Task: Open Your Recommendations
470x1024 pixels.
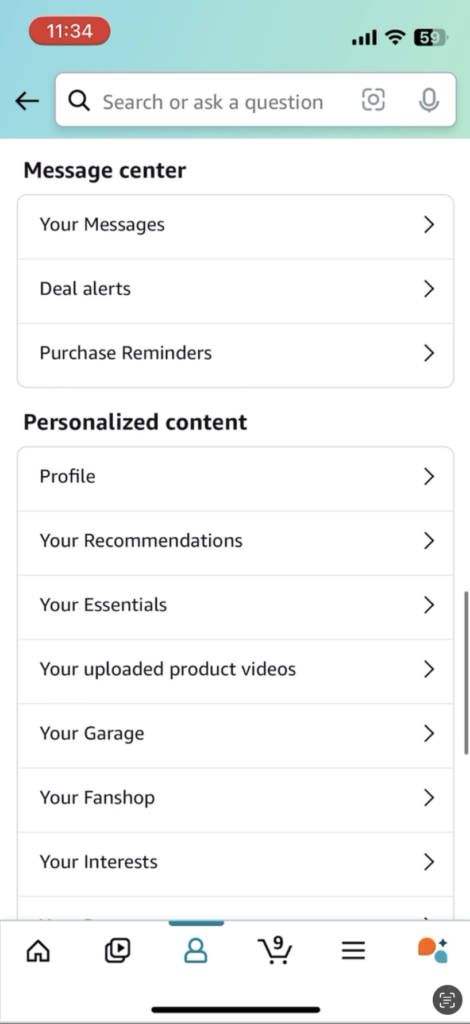Action: [235, 541]
